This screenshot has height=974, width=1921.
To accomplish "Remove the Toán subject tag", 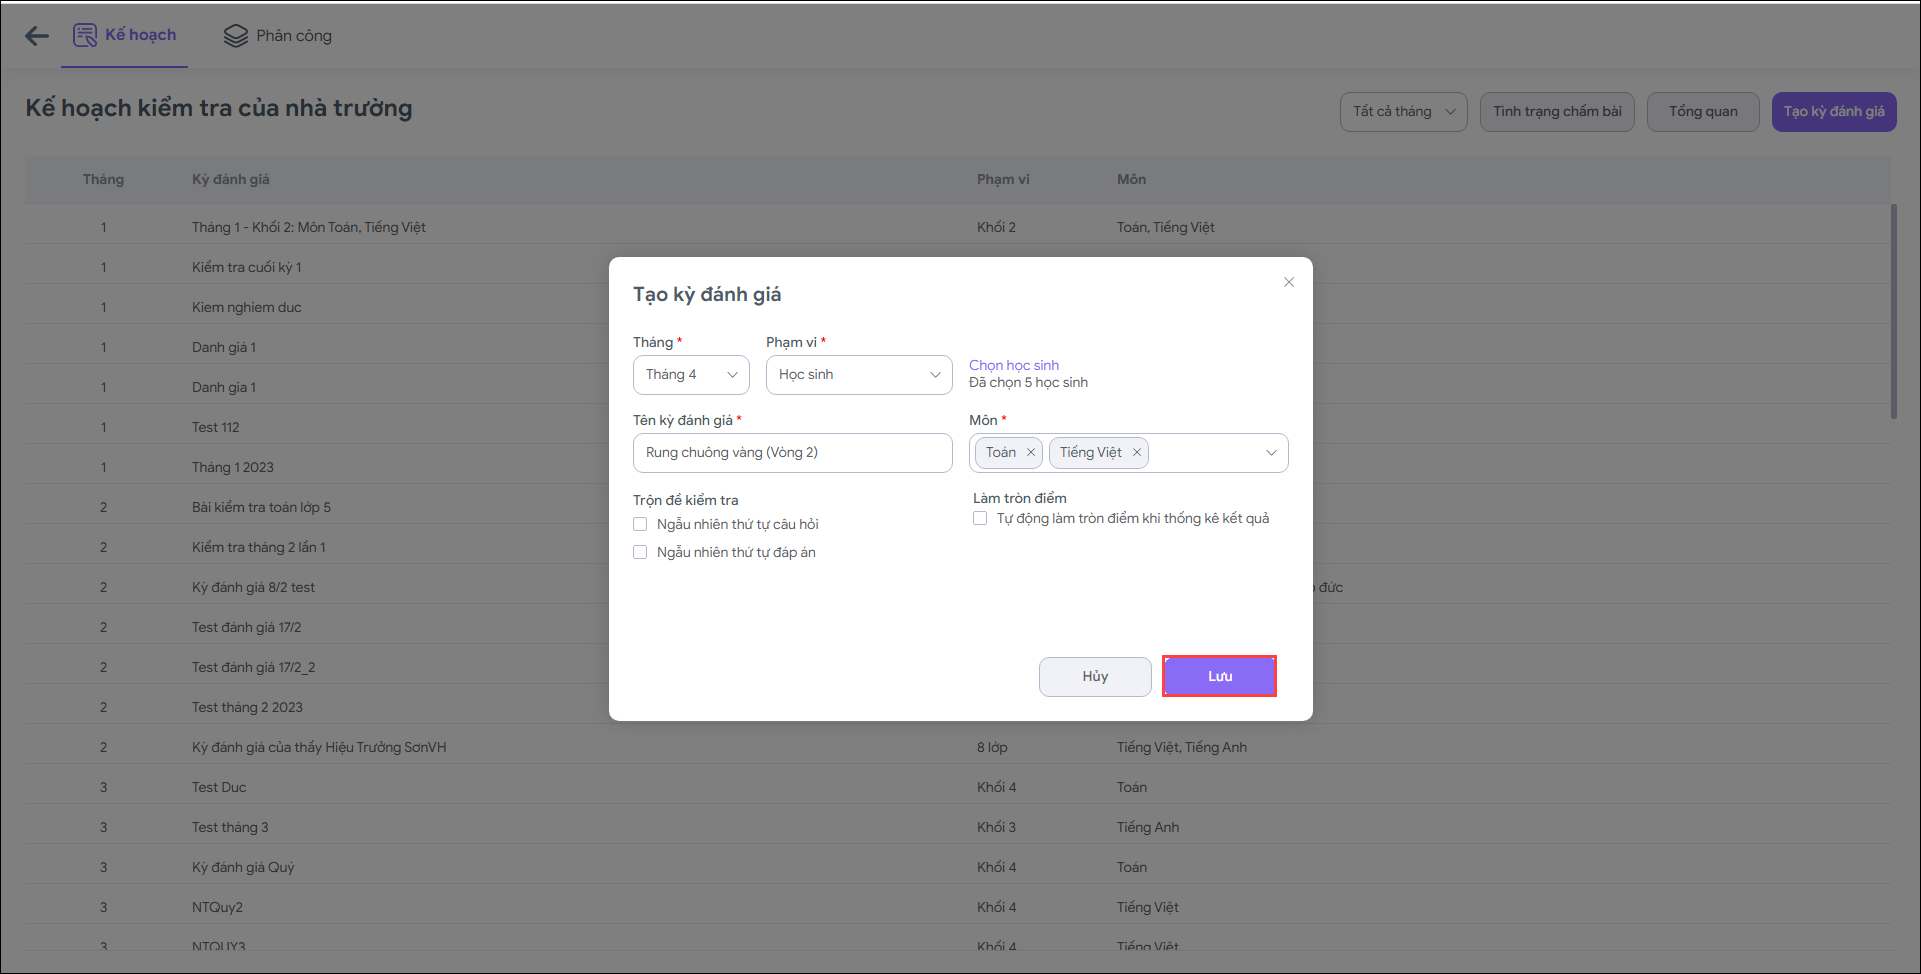I will pyautogui.click(x=1031, y=453).
